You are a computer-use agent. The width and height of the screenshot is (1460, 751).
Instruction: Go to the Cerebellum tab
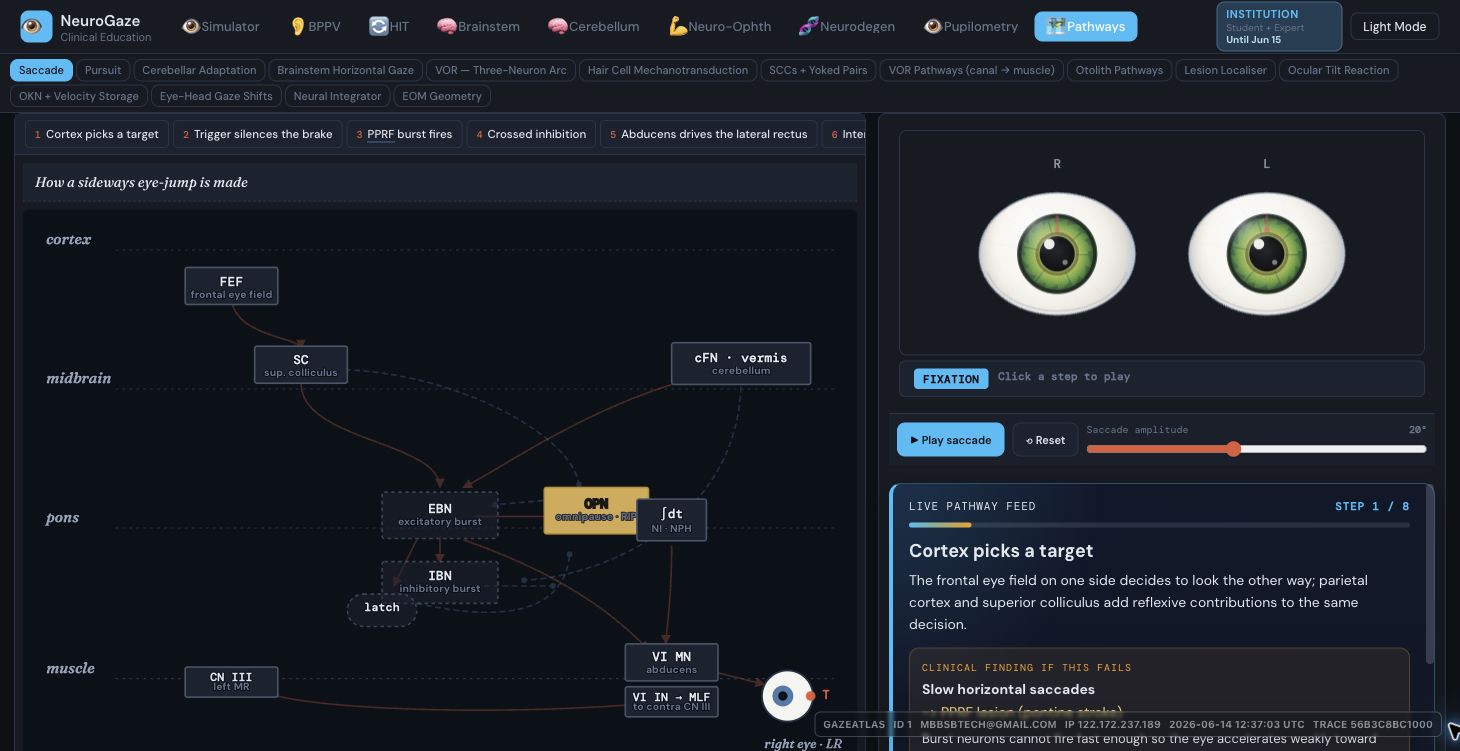(x=593, y=27)
